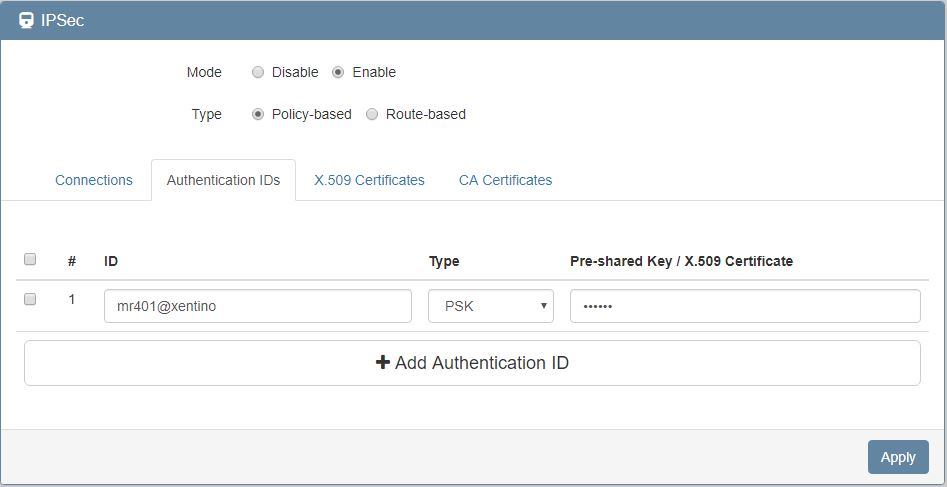Go to the X.509 Certificates tab
Screen dimensions: 947x487
369,180
